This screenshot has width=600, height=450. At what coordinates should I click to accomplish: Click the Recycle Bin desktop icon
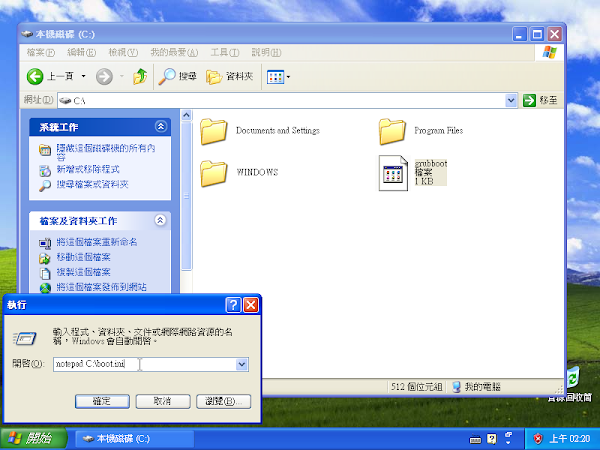[x=572, y=377]
